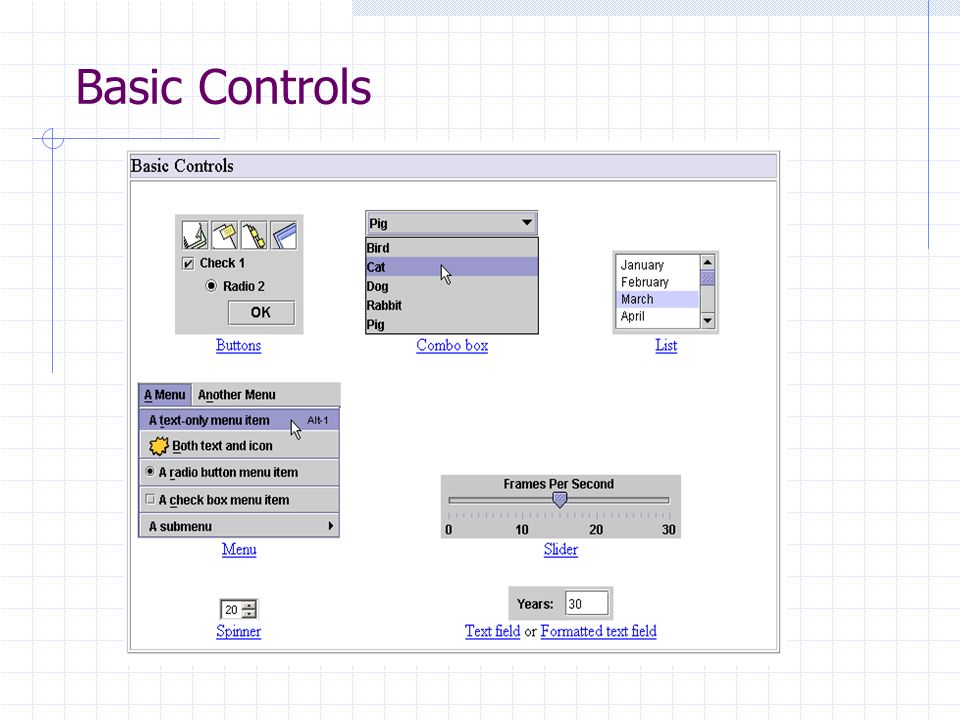Viewport: 960px width, 720px height.
Task: Click the first toolbar icon with papers and pen
Action: tap(195, 235)
